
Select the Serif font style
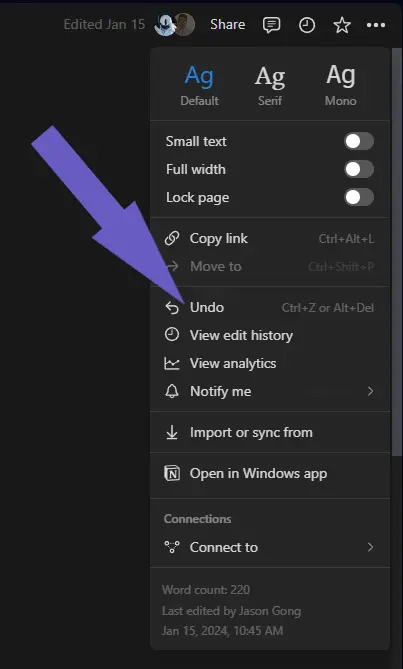[x=270, y=86]
